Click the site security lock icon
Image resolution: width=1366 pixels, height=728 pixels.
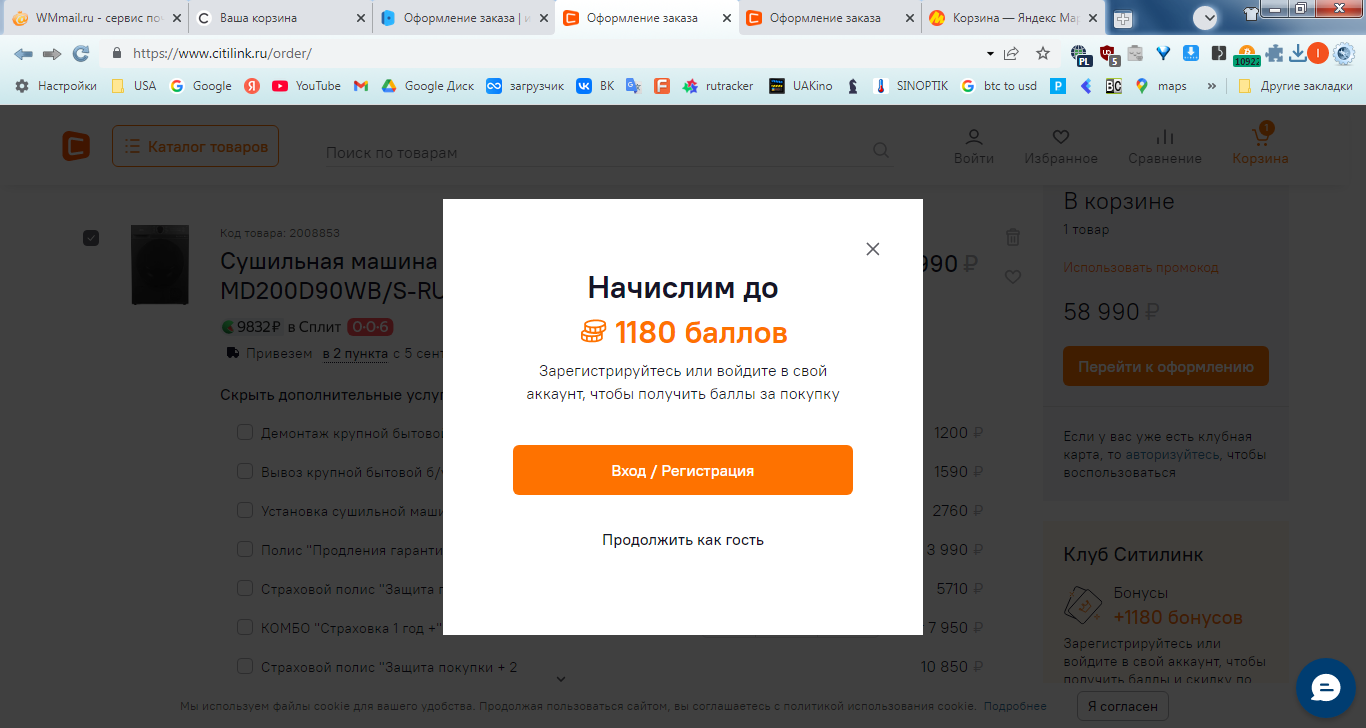(117, 53)
